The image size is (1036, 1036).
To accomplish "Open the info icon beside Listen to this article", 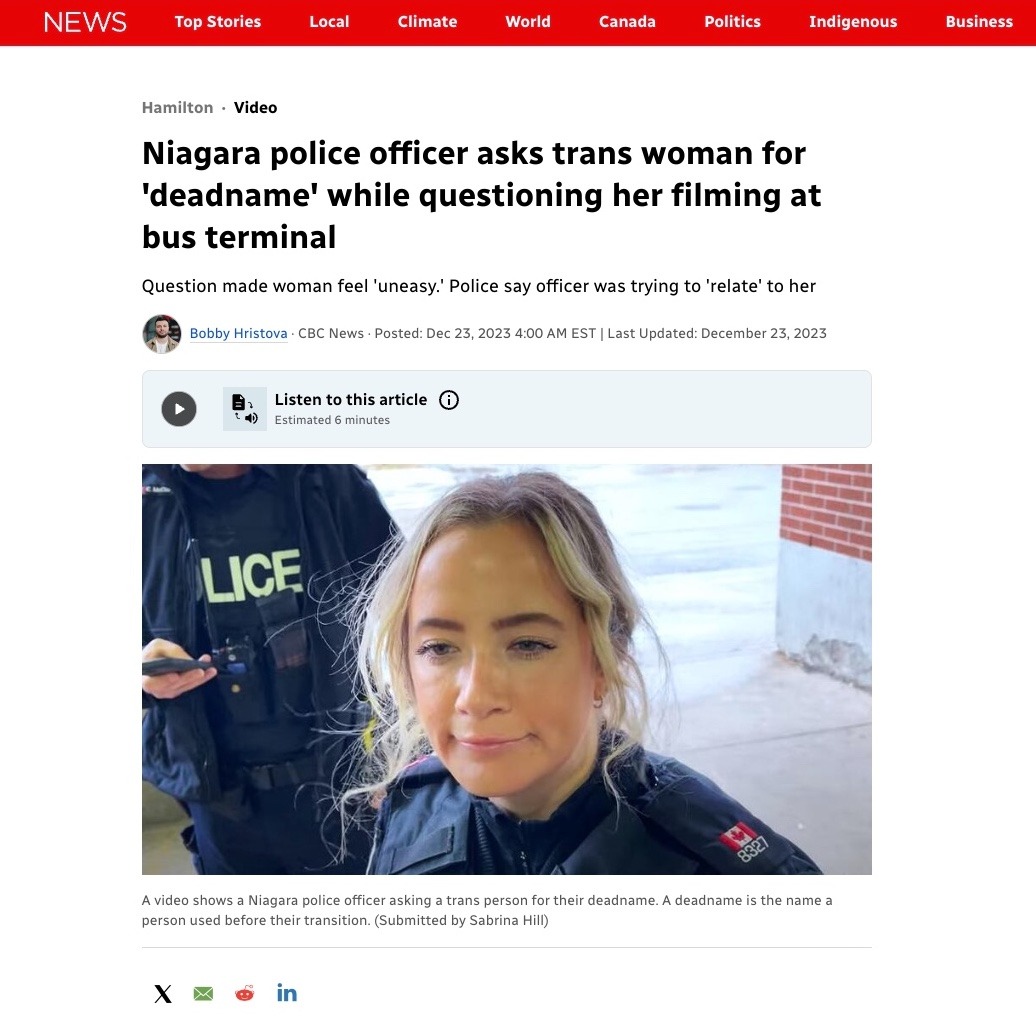I will click(x=449, y=400).
